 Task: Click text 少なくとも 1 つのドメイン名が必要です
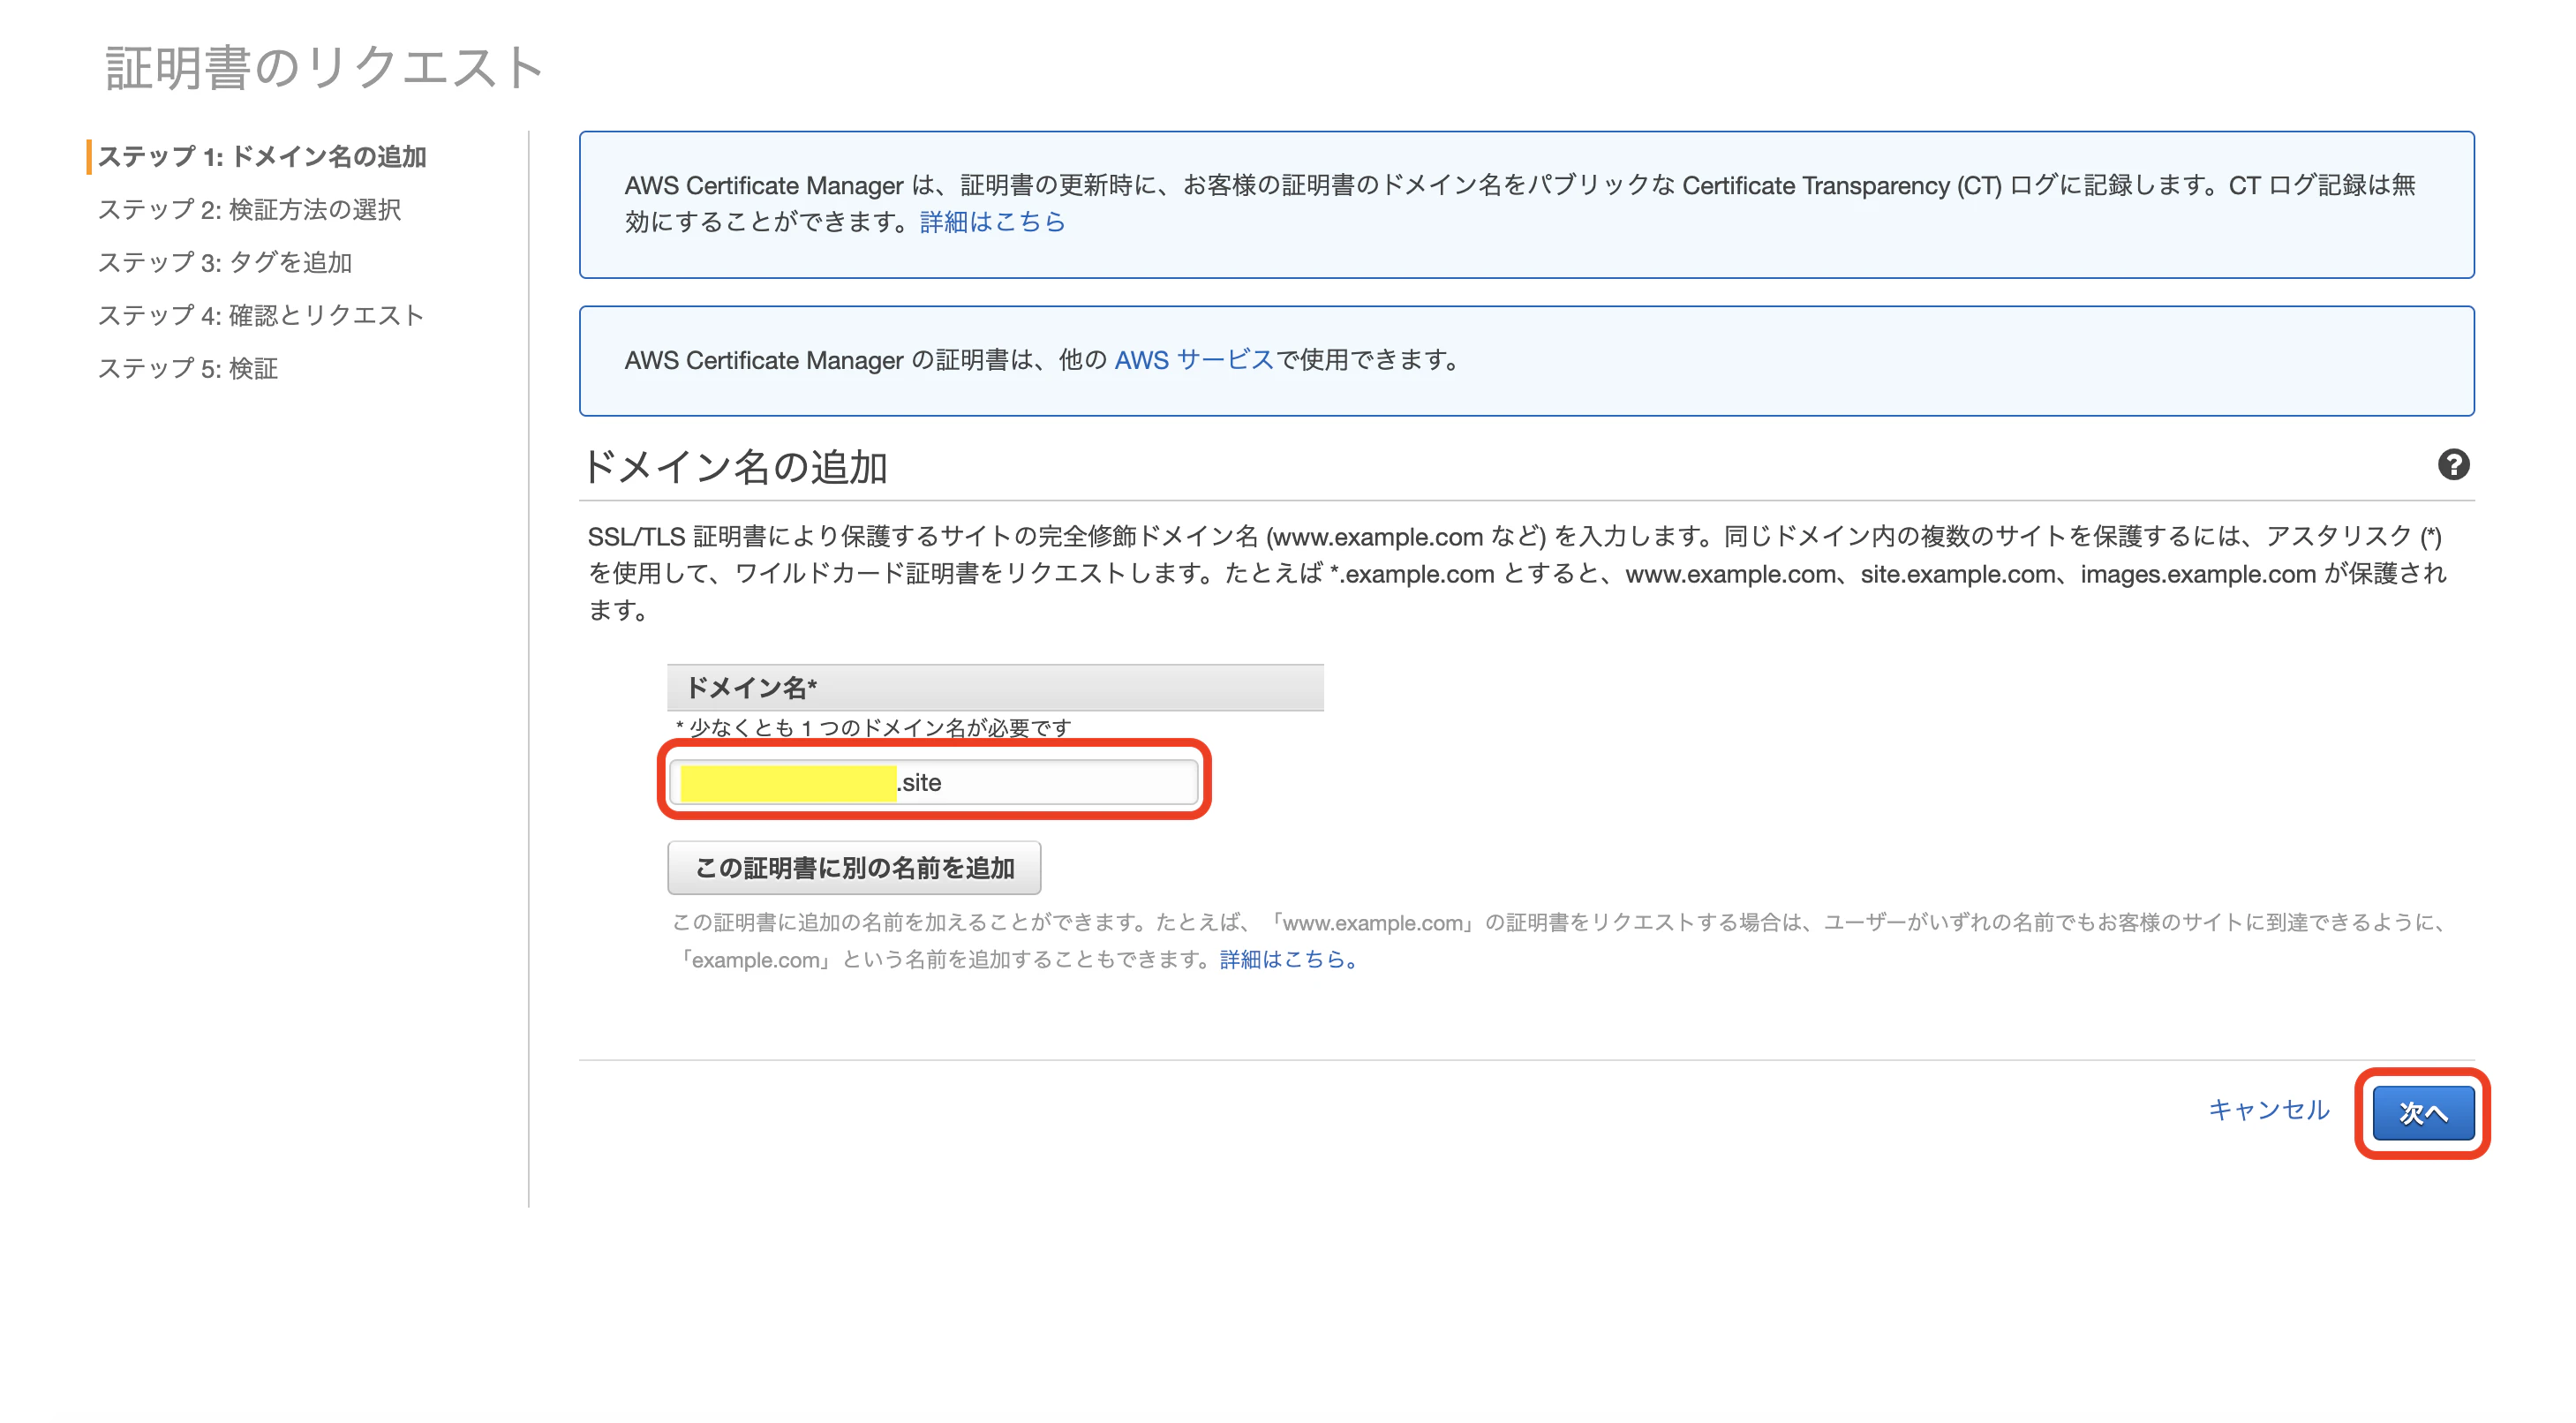point(880,727)
